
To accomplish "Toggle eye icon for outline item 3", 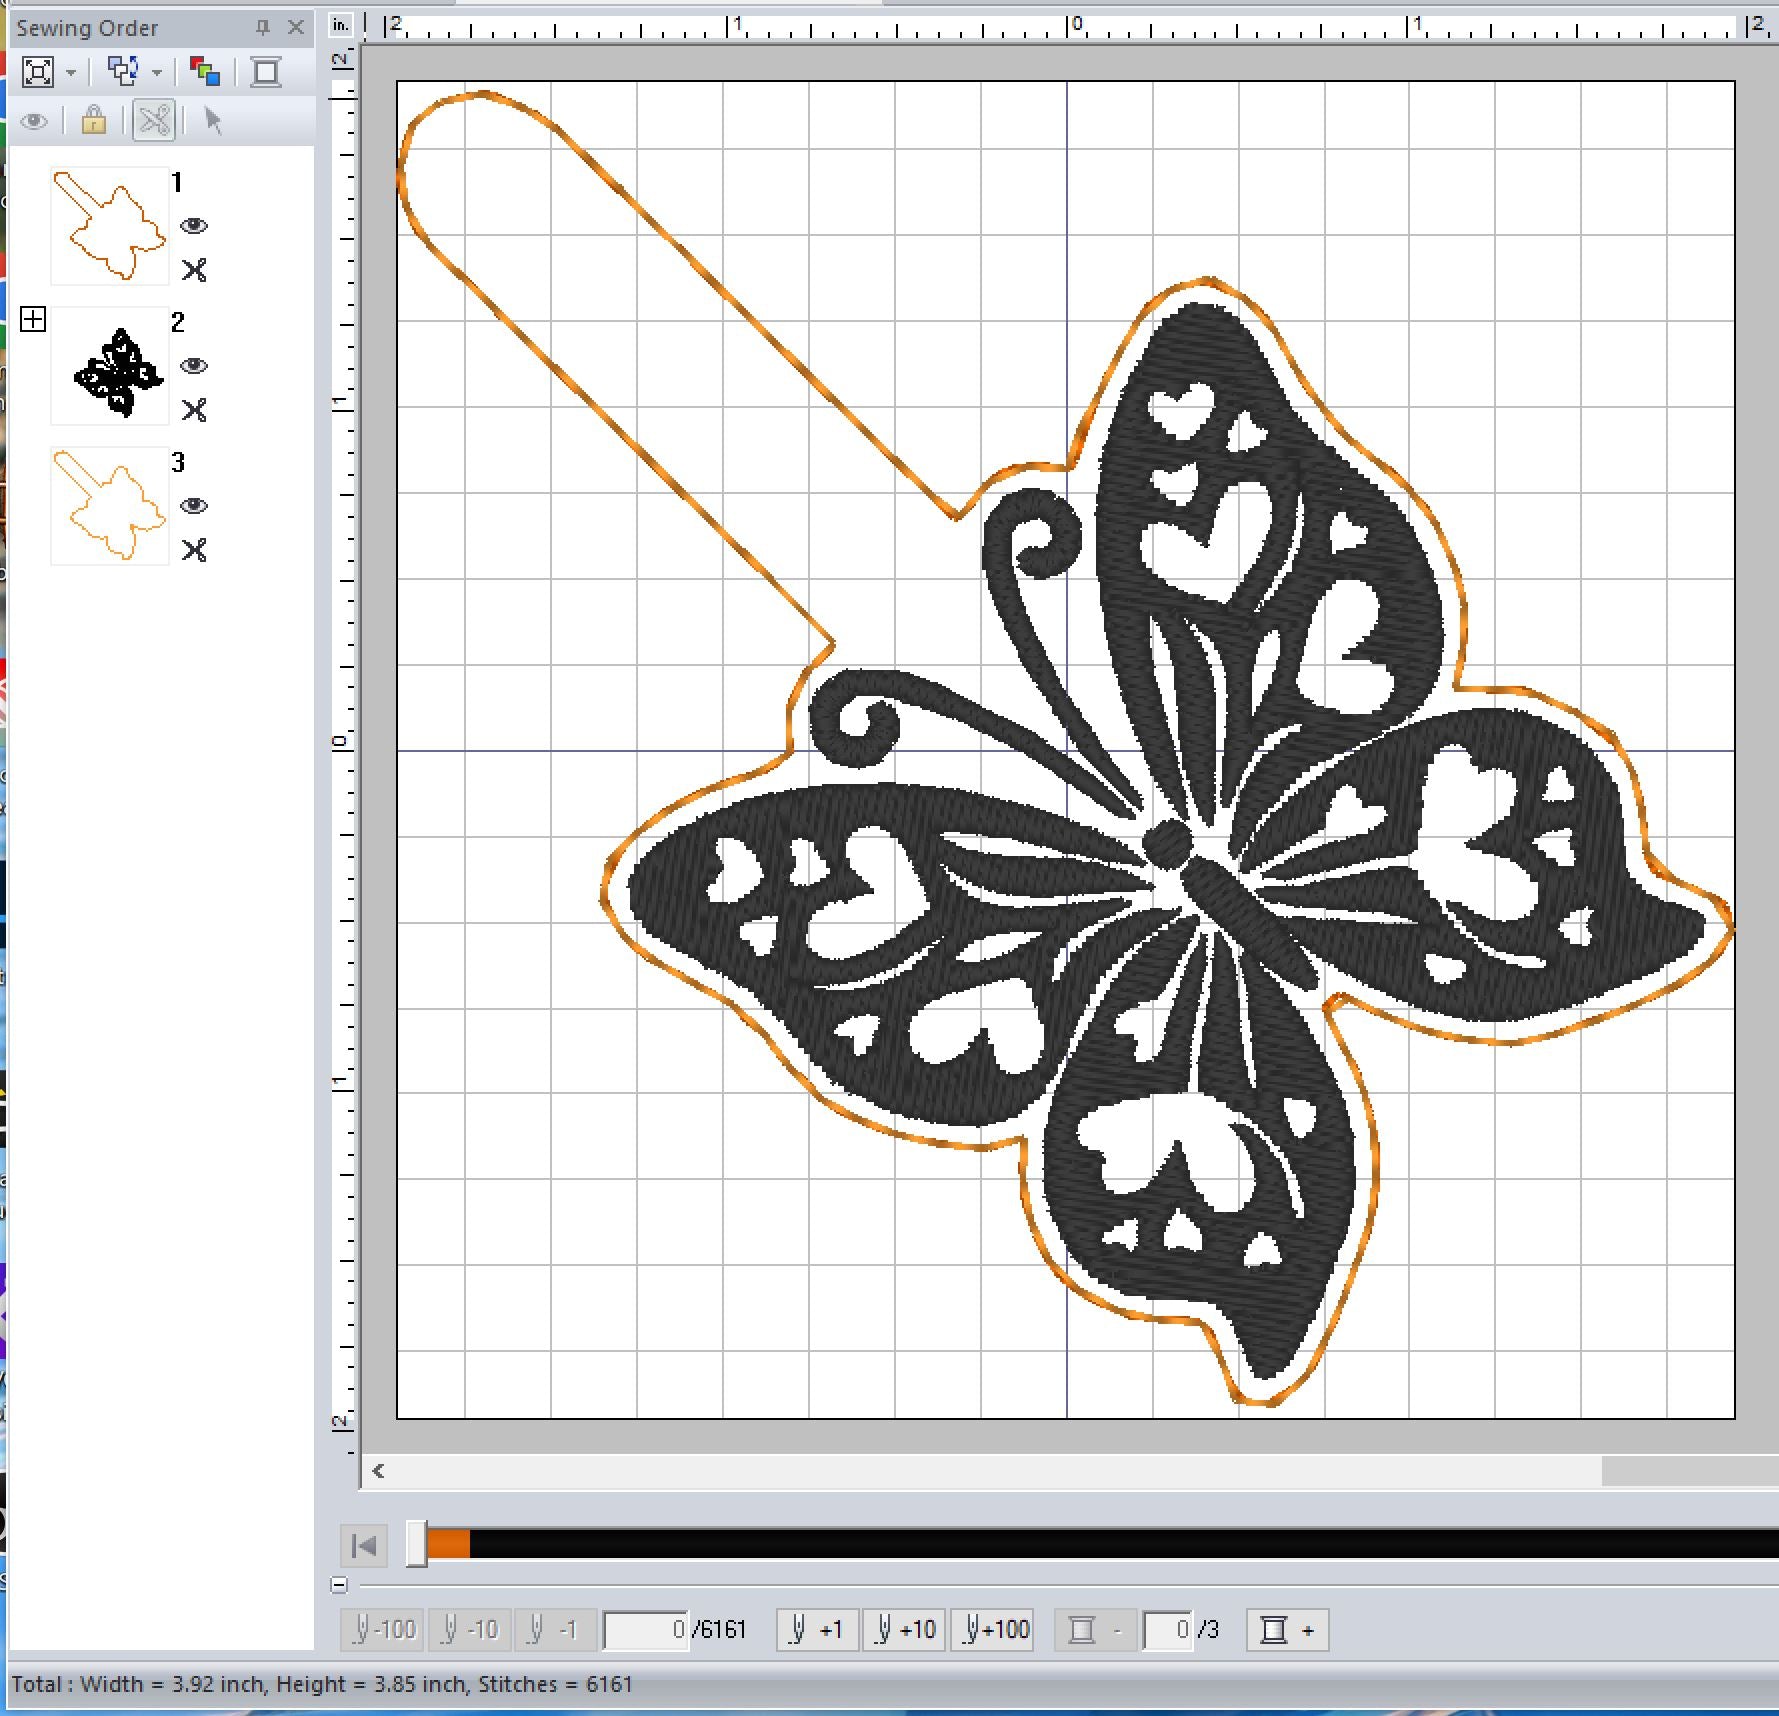I will tap(194, 506).
